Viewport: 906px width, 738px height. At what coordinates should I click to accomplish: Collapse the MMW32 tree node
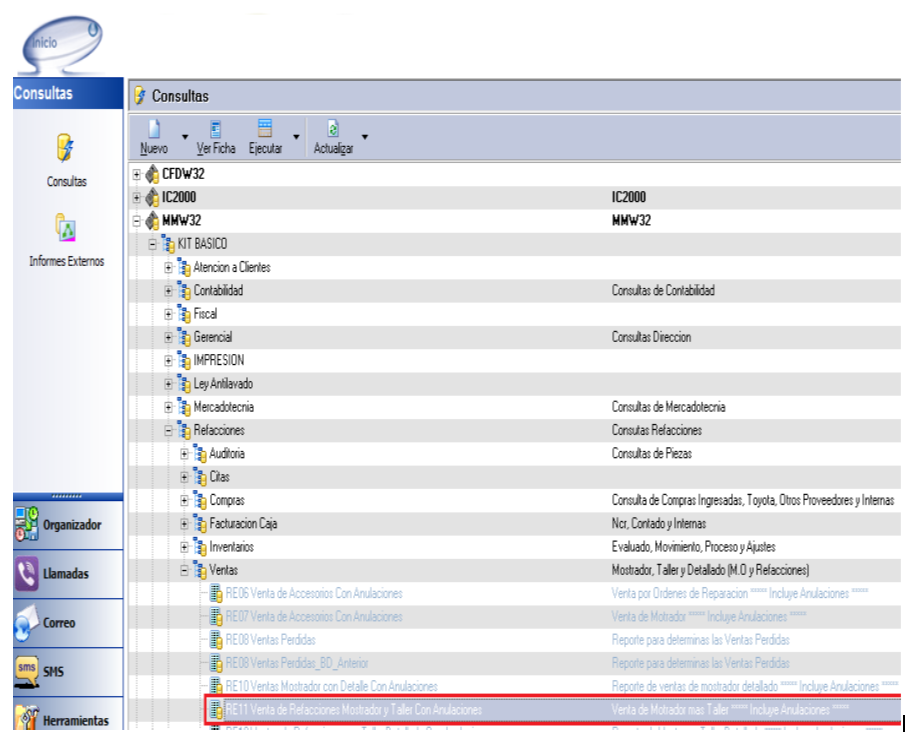(136, 221)
